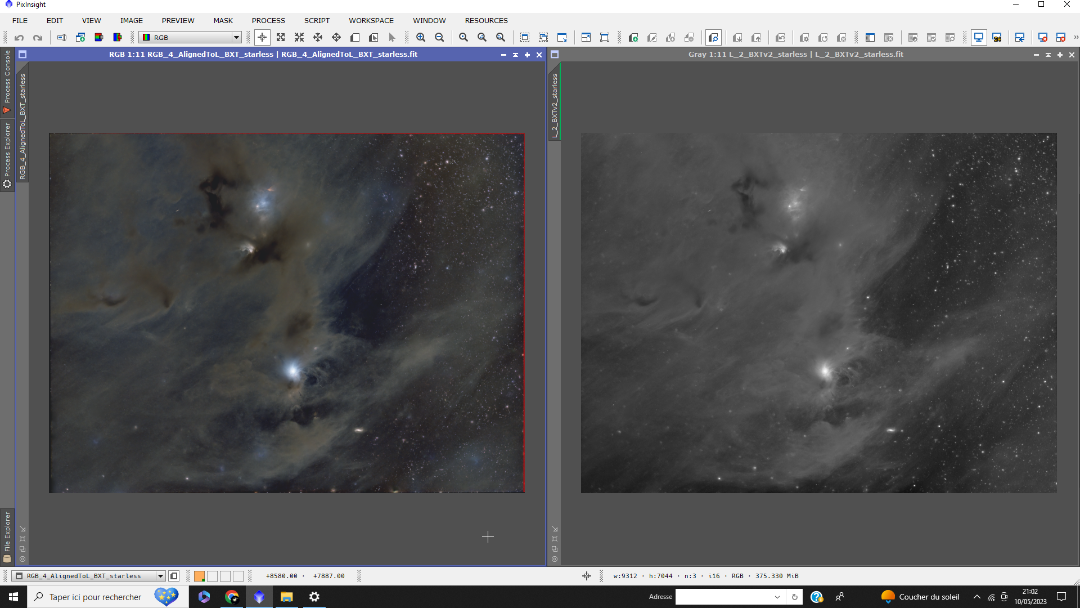This screenshot has height=608, width=1080.
Task: Click the Undo arrow in toolbar
Action: (x=20, y=37)
